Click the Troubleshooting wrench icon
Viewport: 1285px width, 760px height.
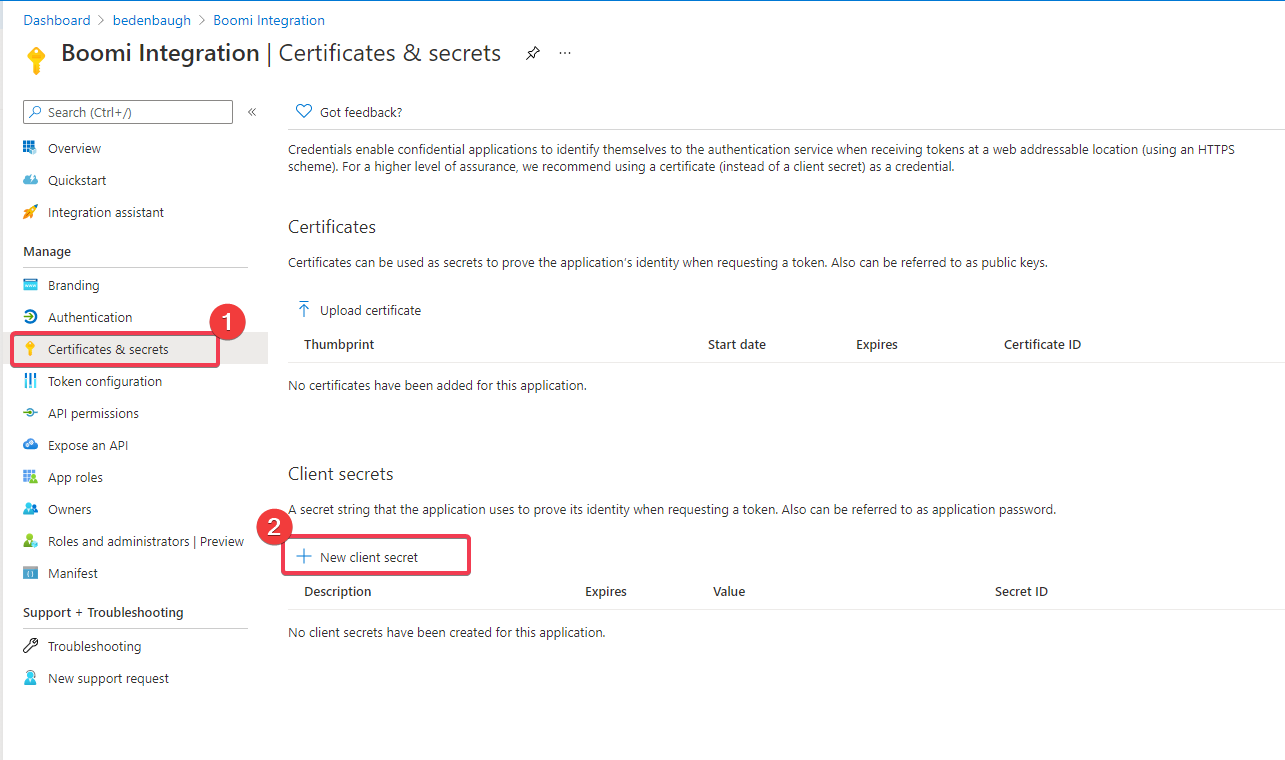pos(30,646)
